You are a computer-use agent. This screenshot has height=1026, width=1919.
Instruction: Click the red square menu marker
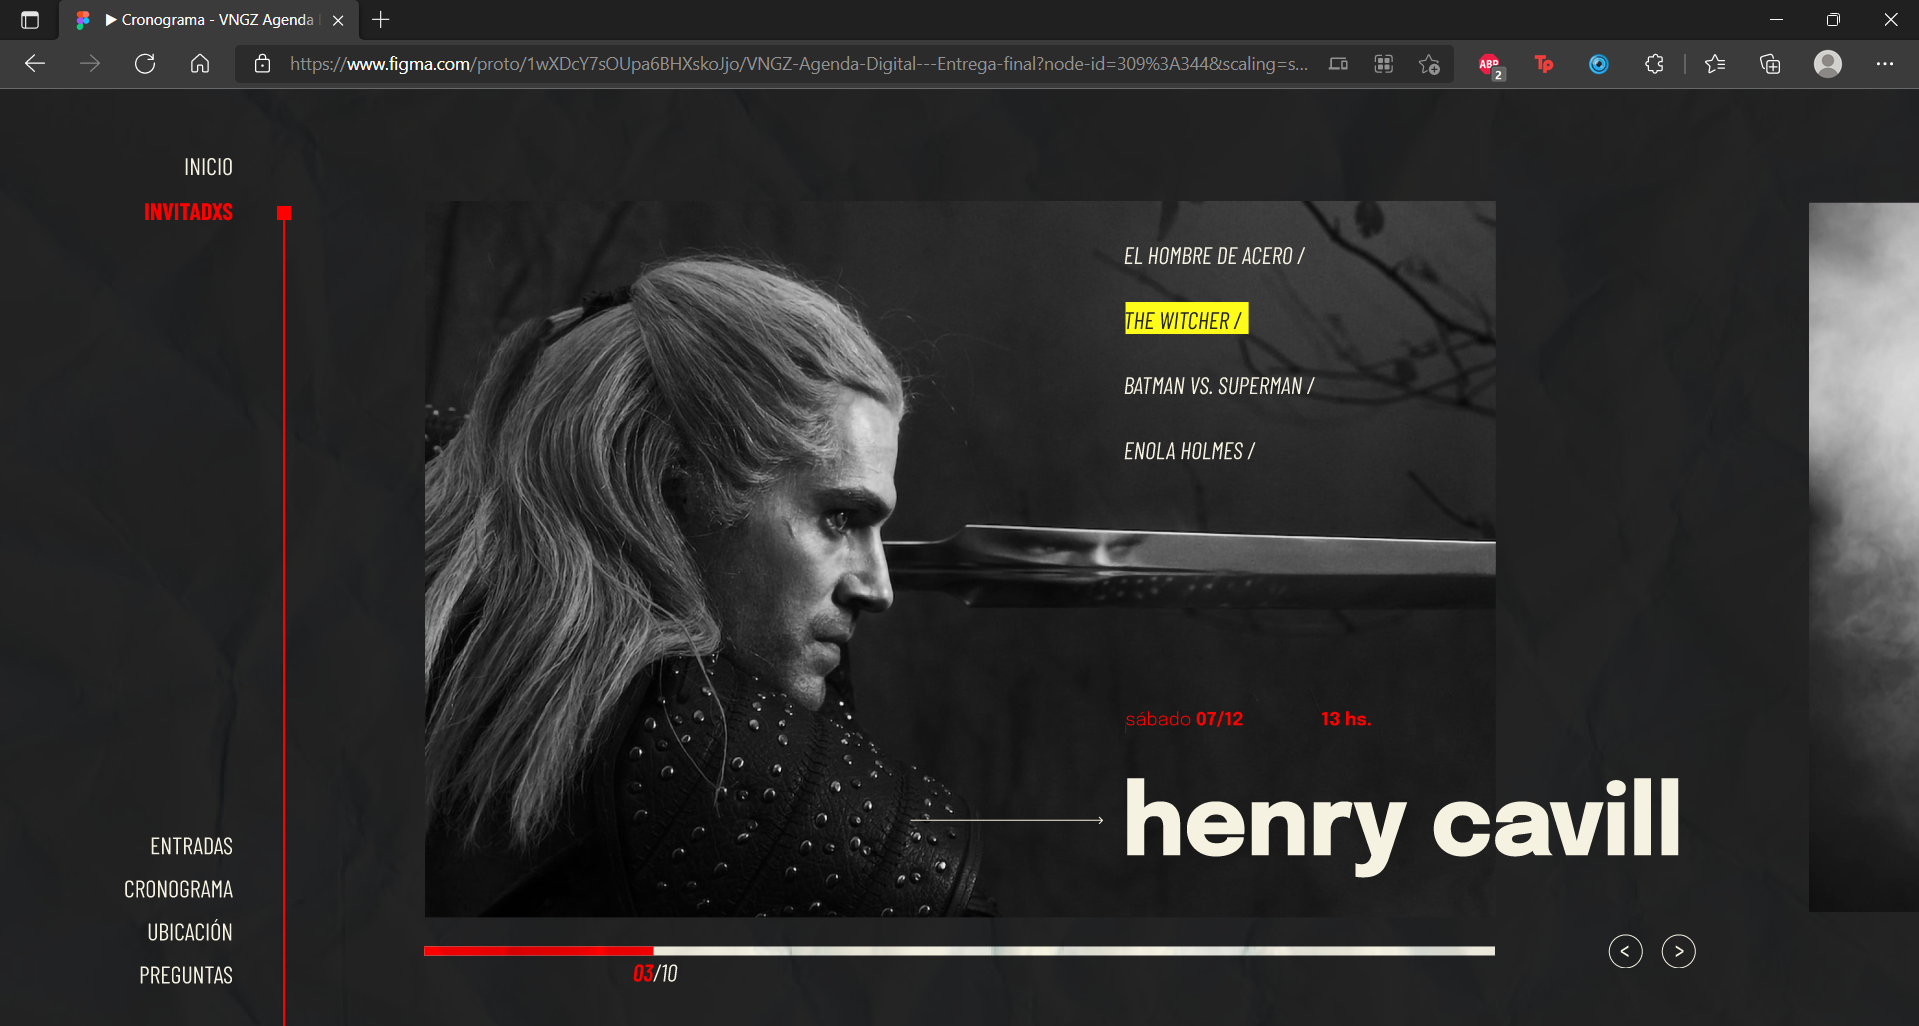click(x=284, y=212)
